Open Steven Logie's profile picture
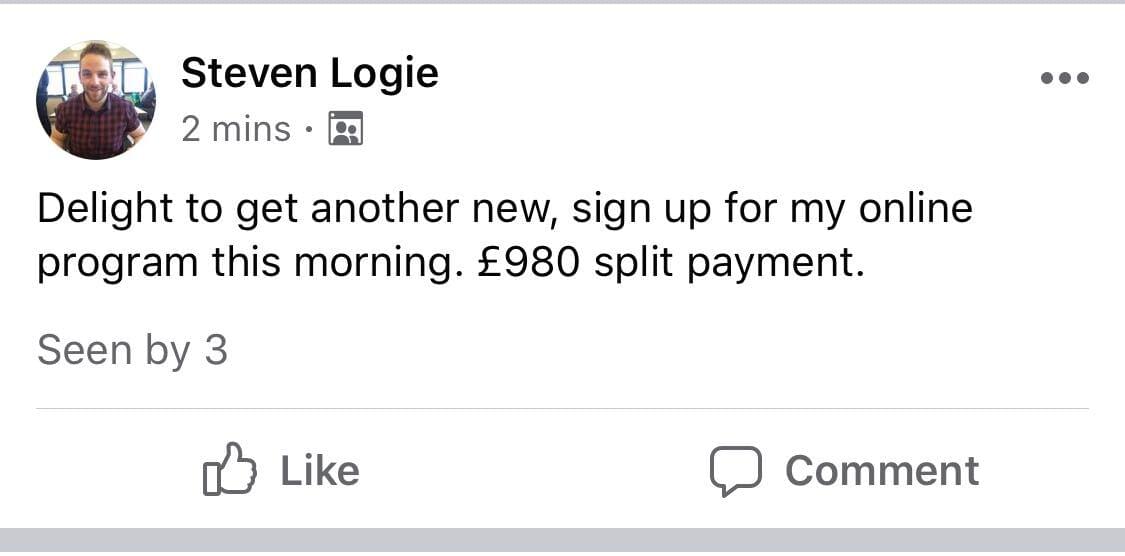This screenshot has height=556, width=1125. (96, 100)
